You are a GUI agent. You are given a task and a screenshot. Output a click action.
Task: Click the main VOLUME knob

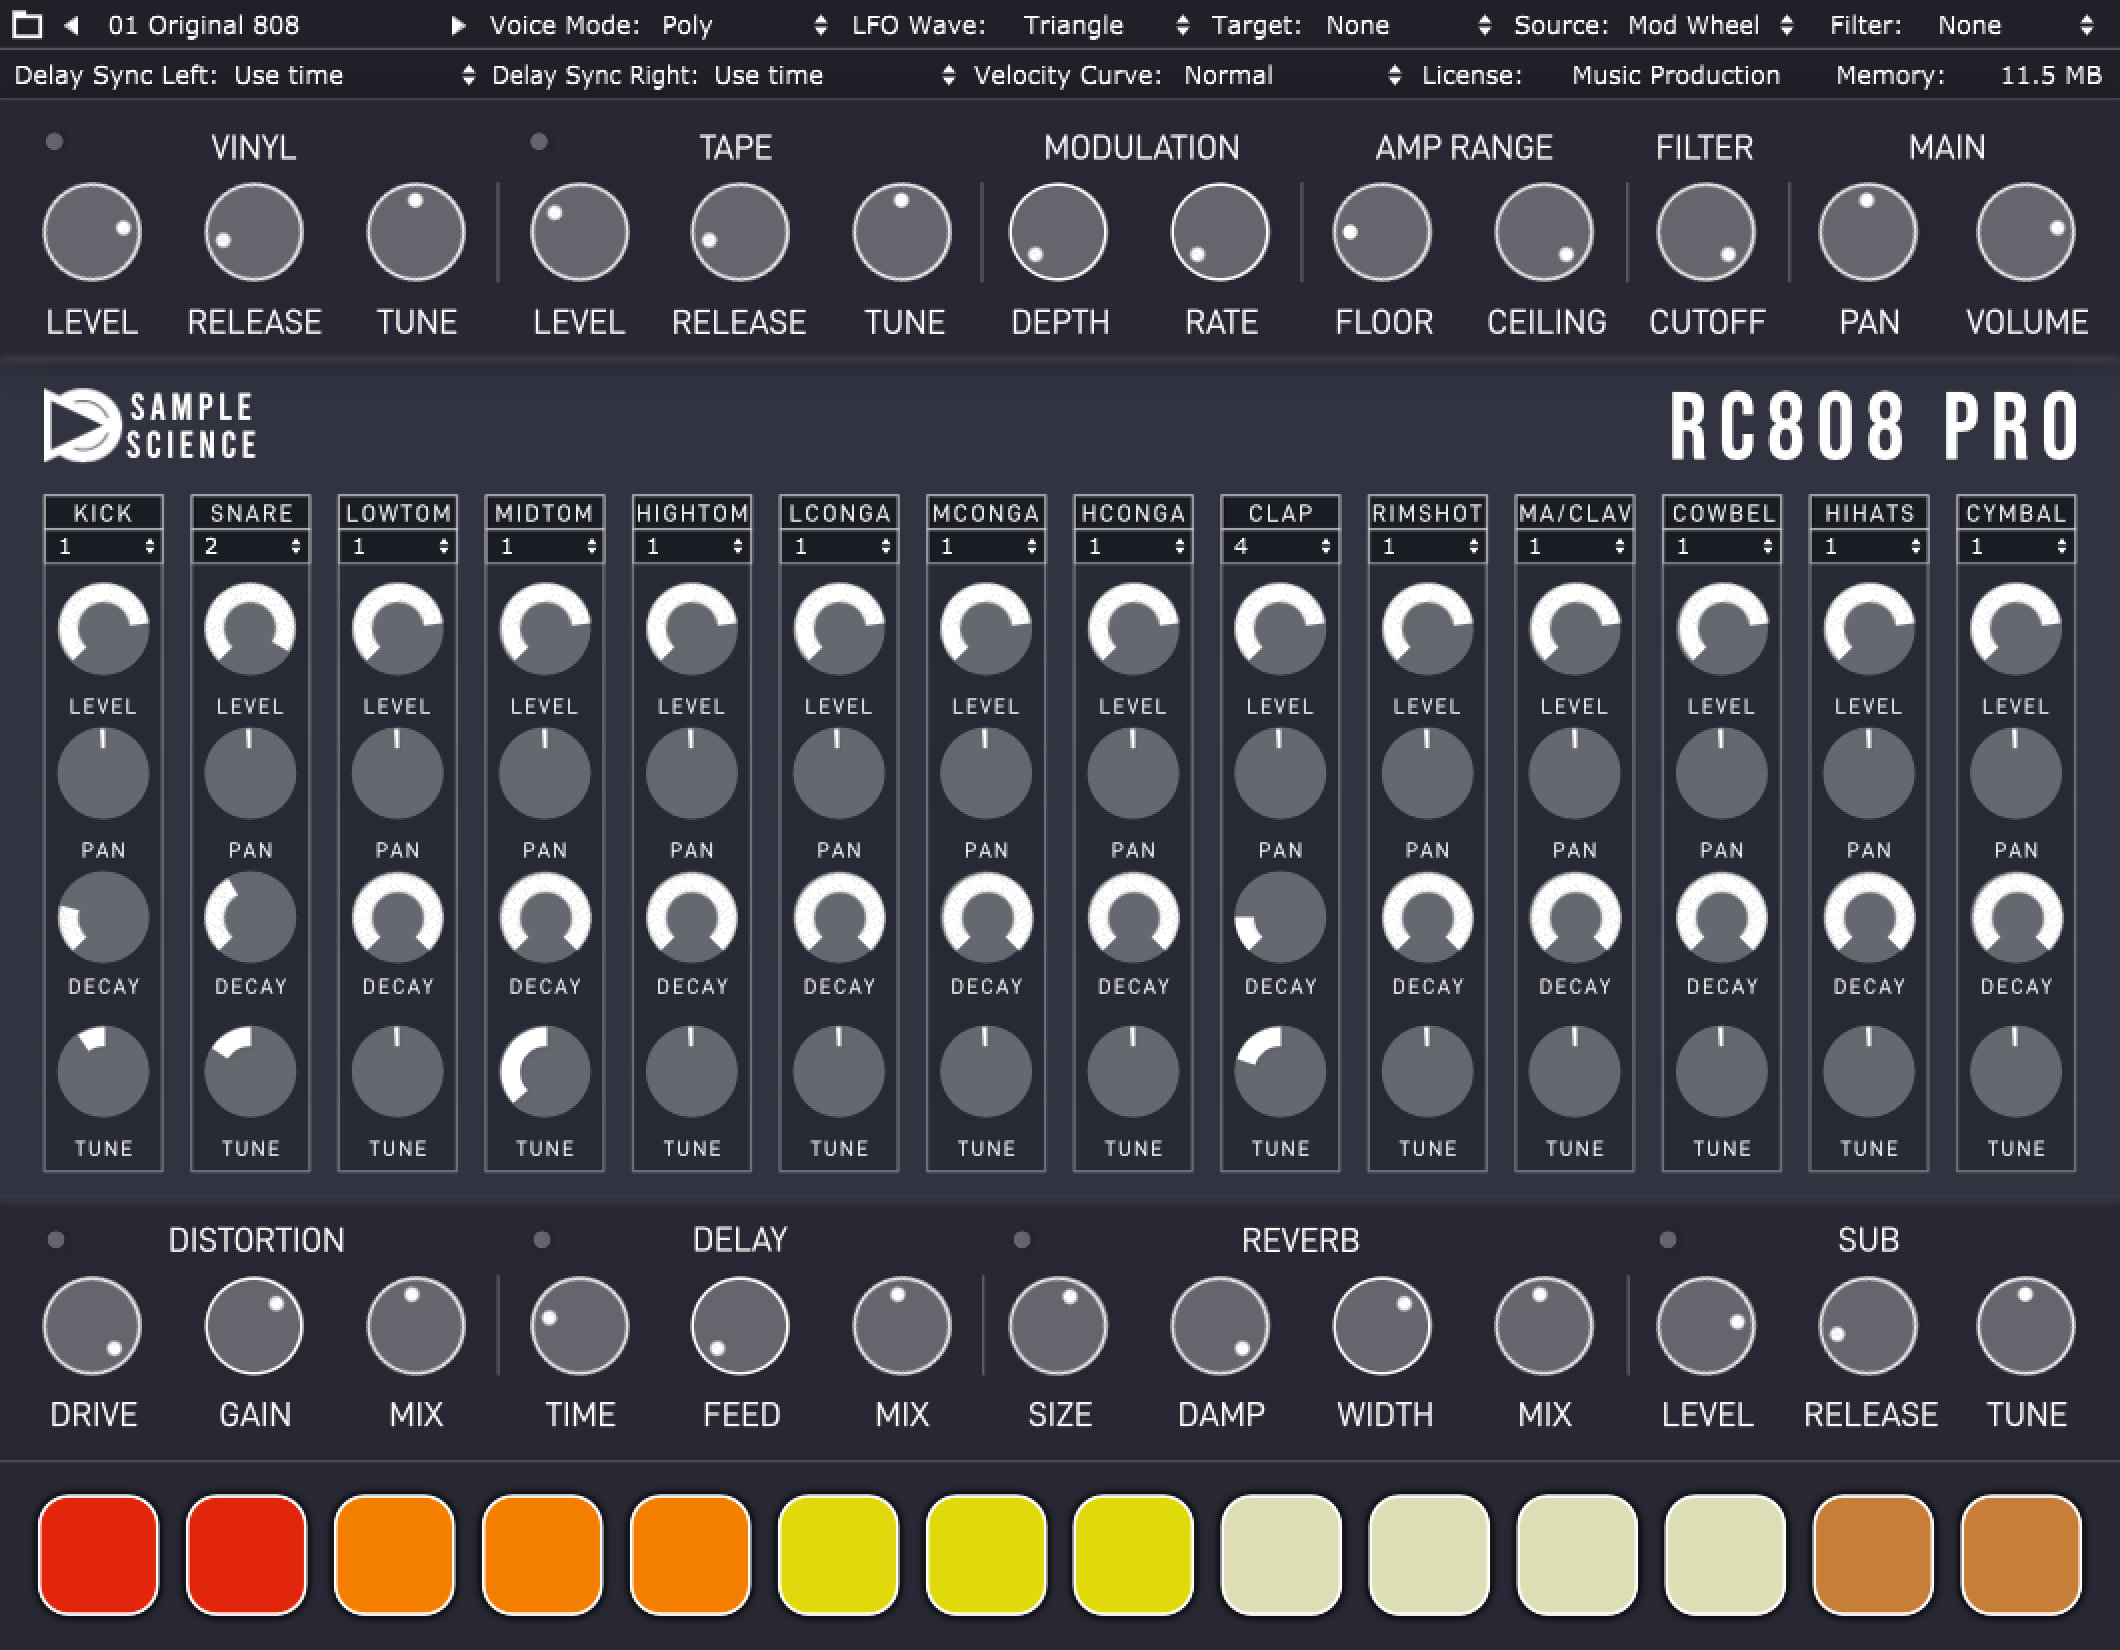pos(2026,232)
